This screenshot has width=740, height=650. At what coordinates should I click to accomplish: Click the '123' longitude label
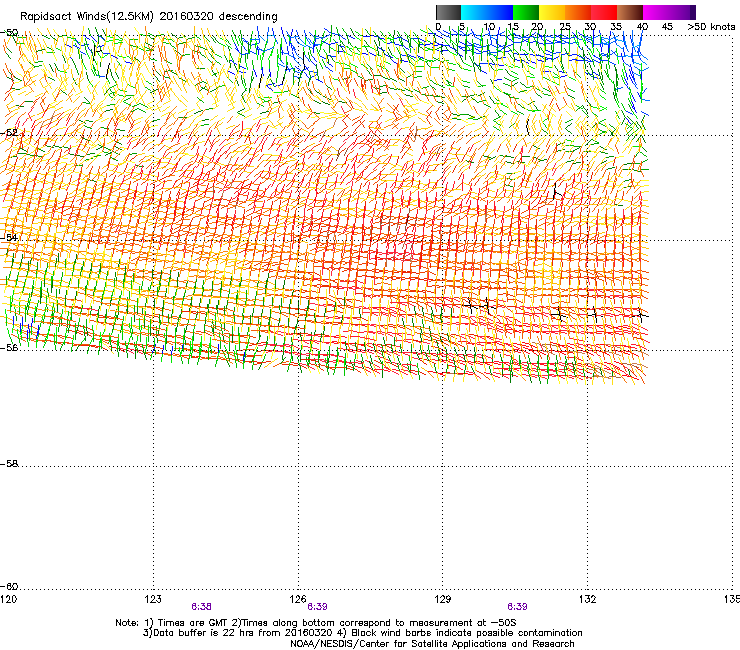point(153,599)
